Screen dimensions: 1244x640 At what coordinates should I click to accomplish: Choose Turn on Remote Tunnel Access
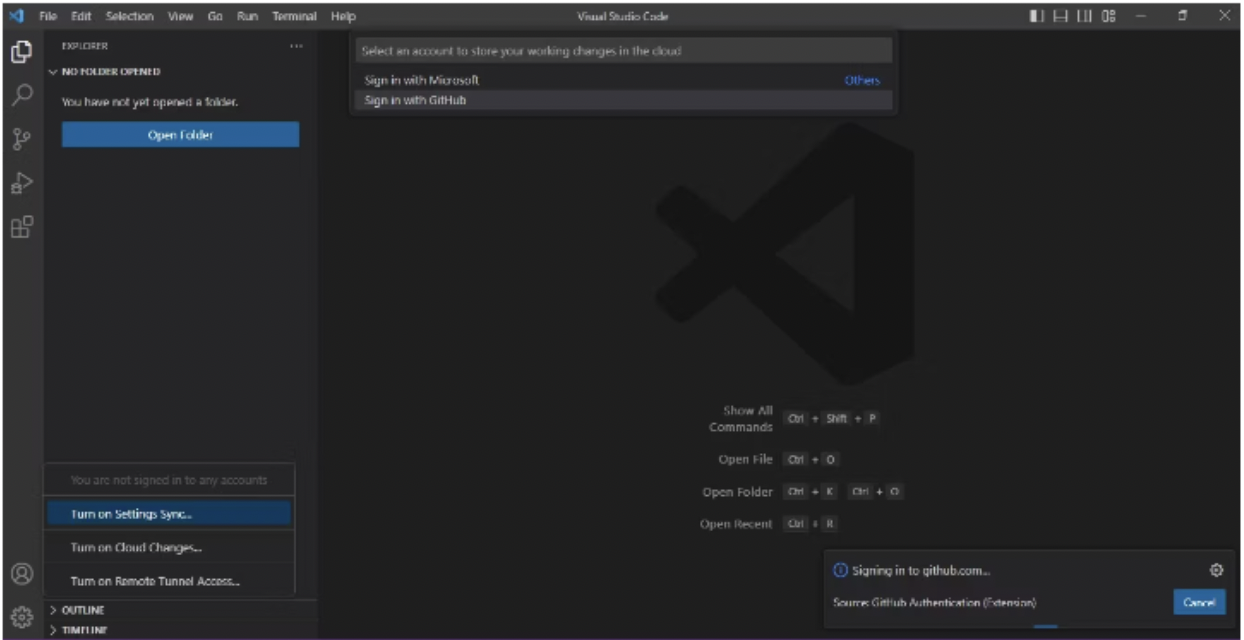(169, 581)
